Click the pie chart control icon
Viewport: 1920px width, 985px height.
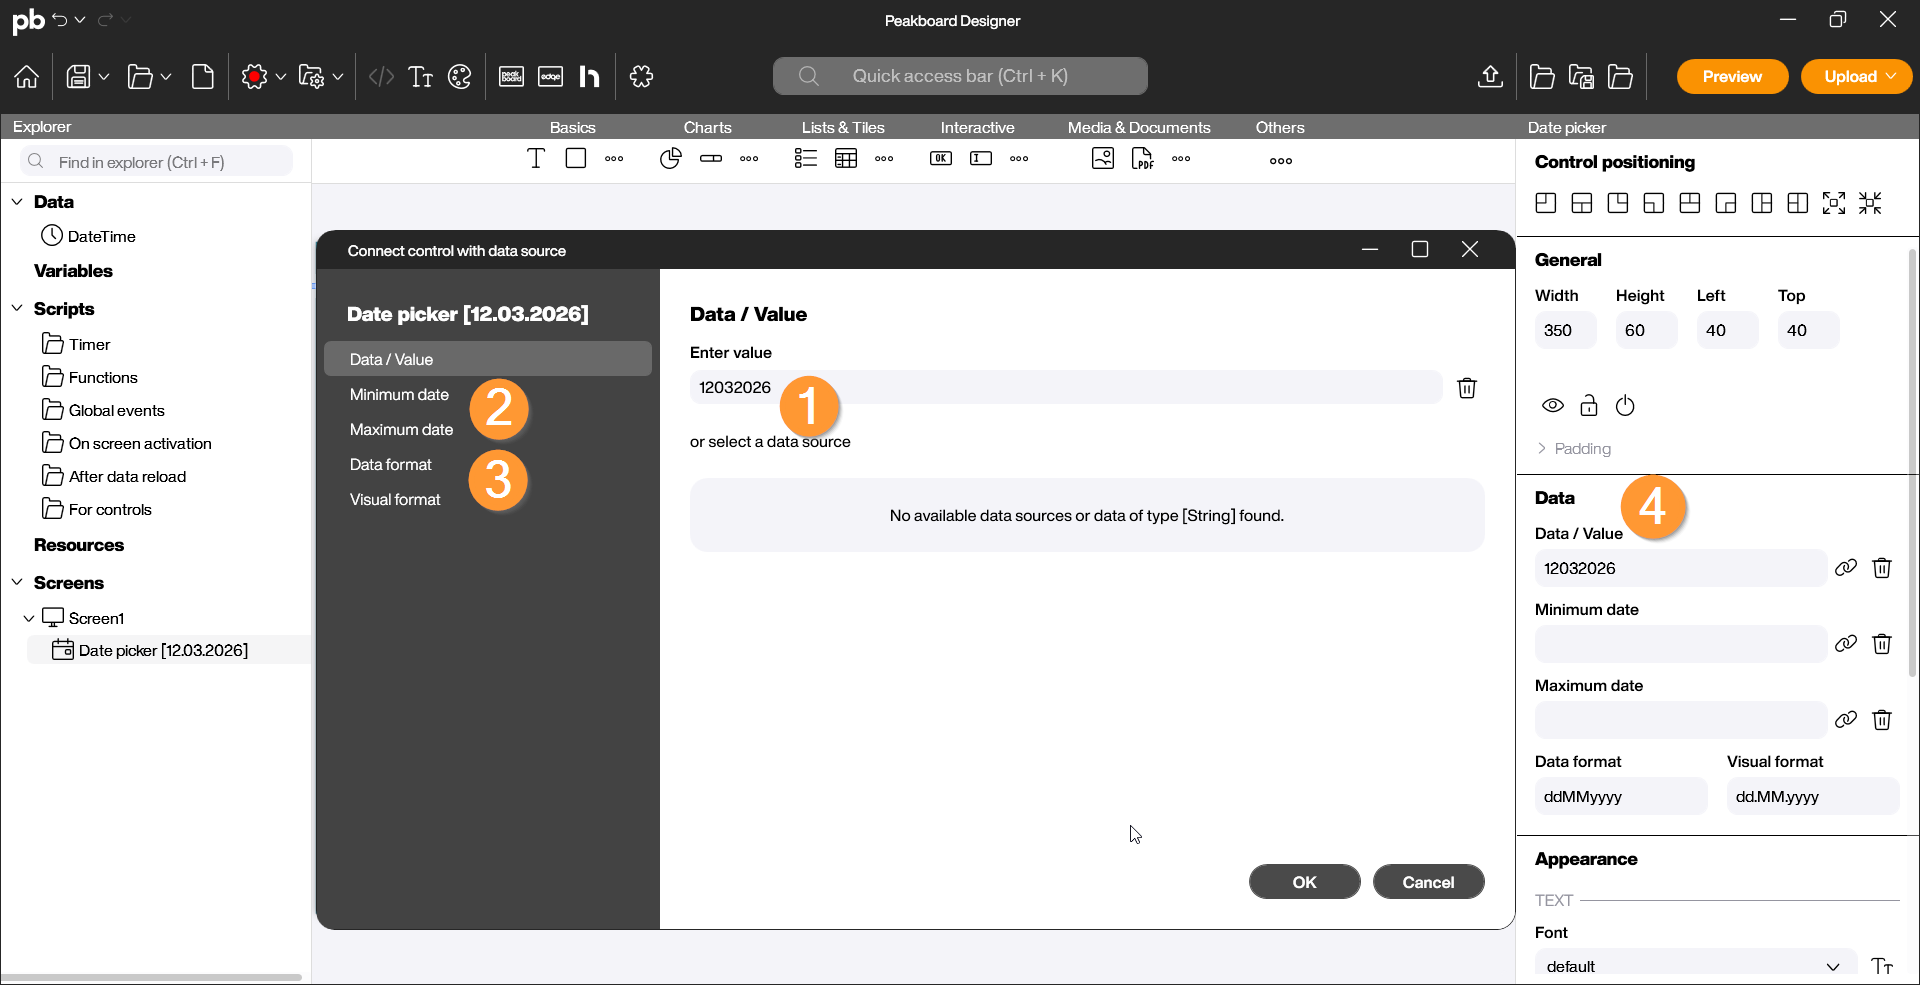click(x=670, y=159)
